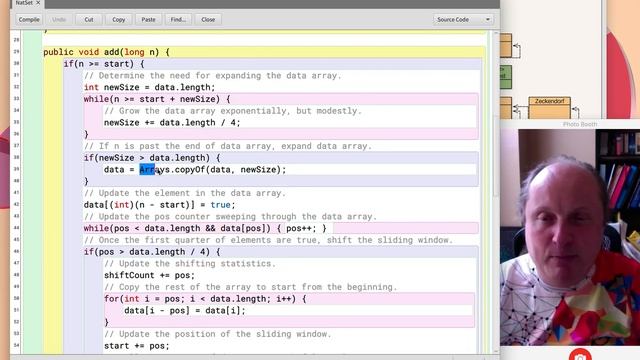Click the Compile button
The image size is (640, 360).
pos(29,19)
